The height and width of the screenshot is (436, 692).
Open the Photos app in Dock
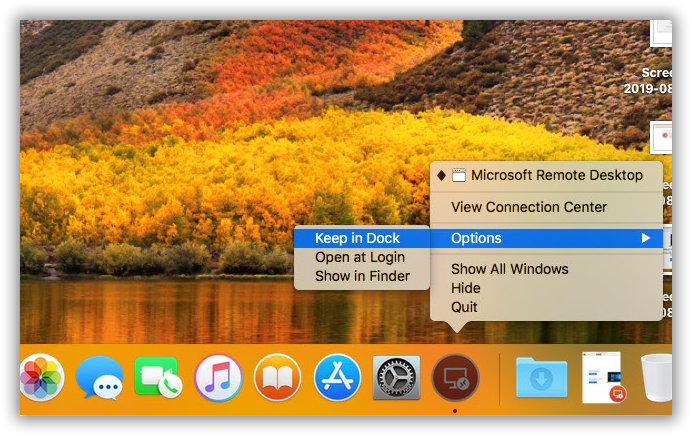(41, 379)
